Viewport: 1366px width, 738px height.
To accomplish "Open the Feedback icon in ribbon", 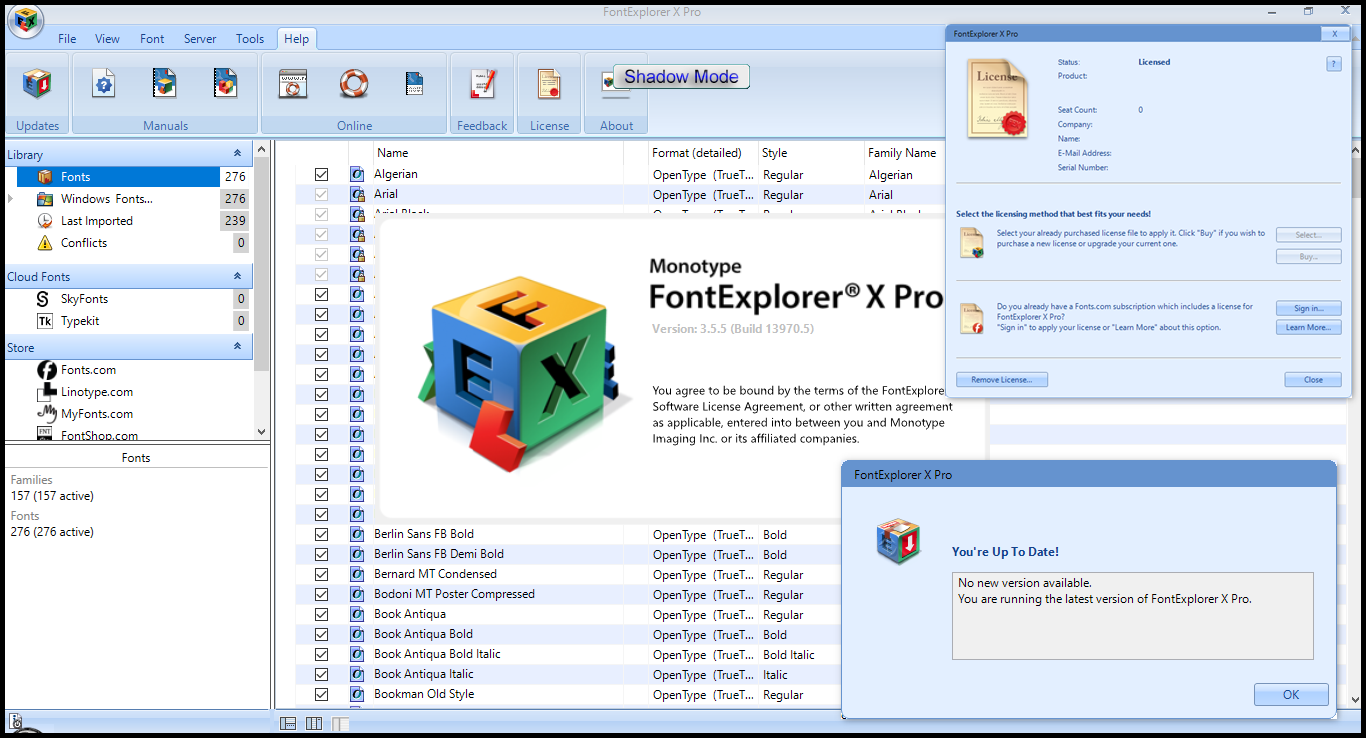I will [x=483, y=84].
